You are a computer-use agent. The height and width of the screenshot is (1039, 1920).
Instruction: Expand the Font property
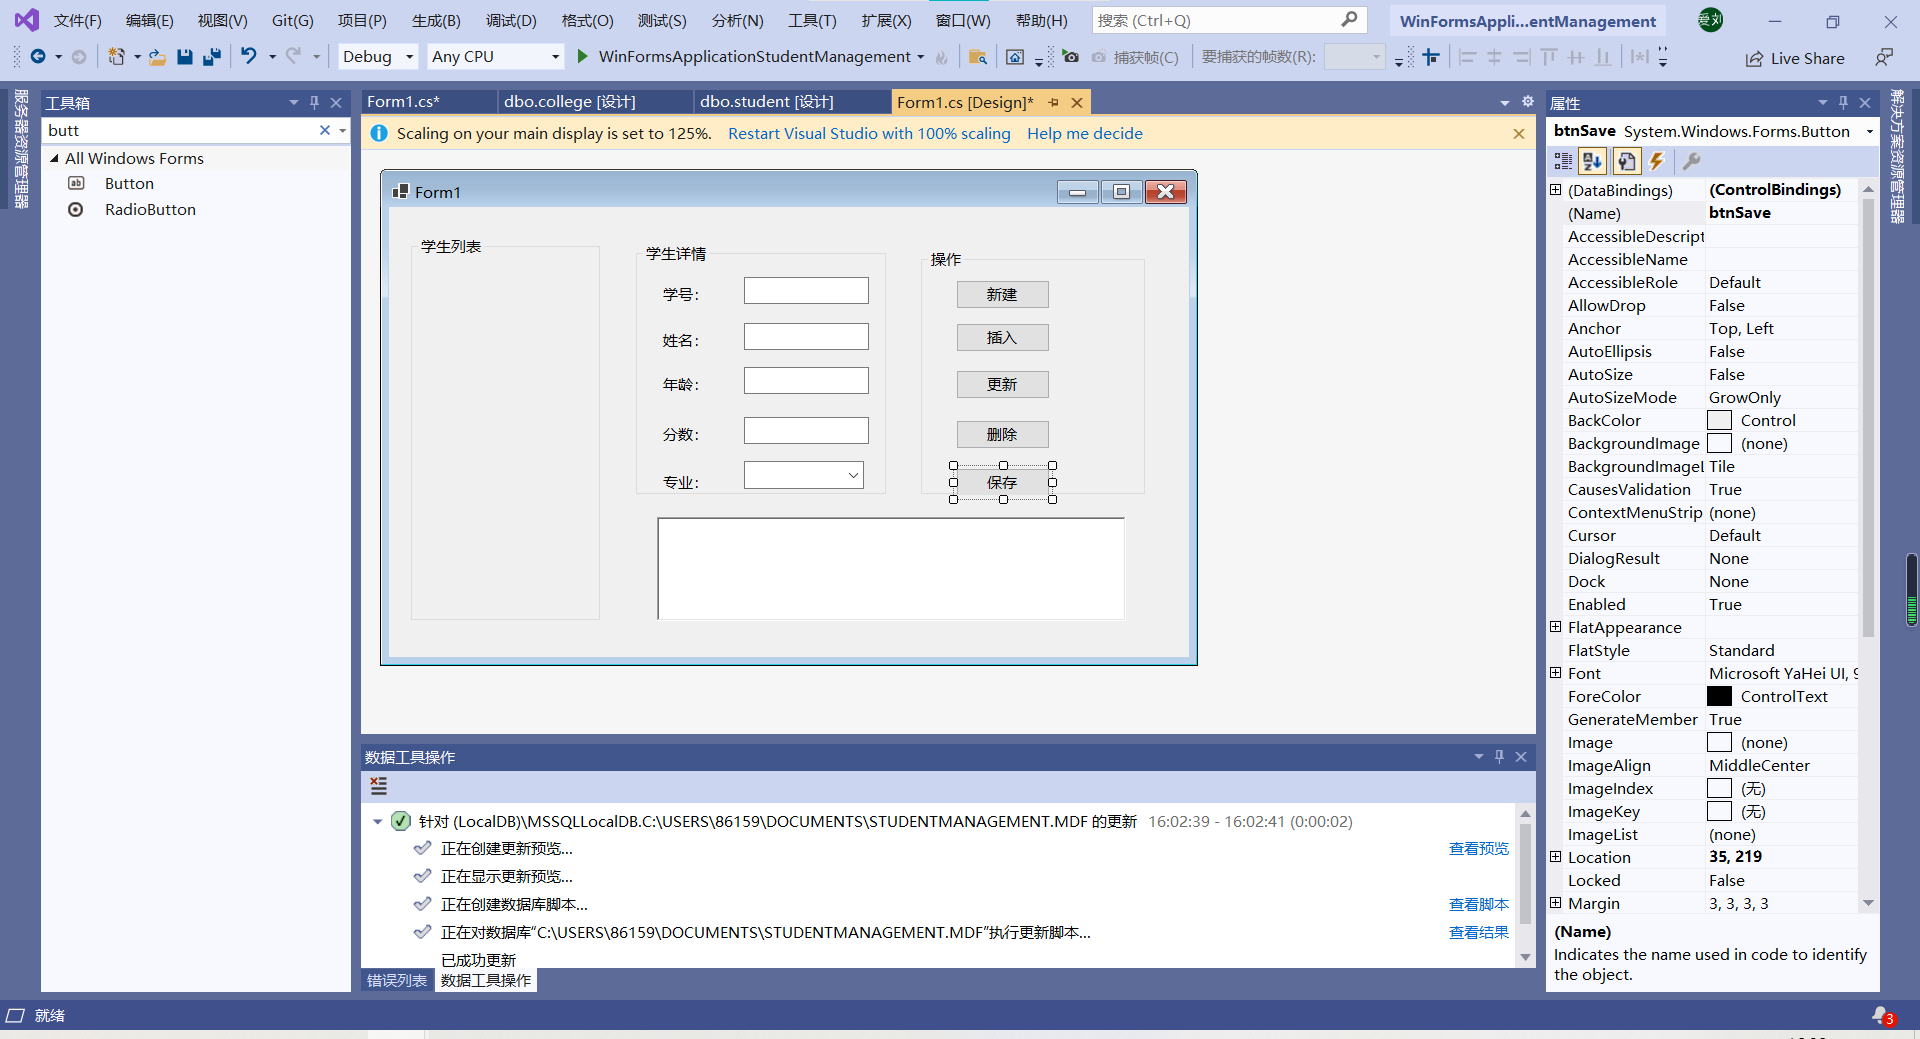[x=1555, y=673]
